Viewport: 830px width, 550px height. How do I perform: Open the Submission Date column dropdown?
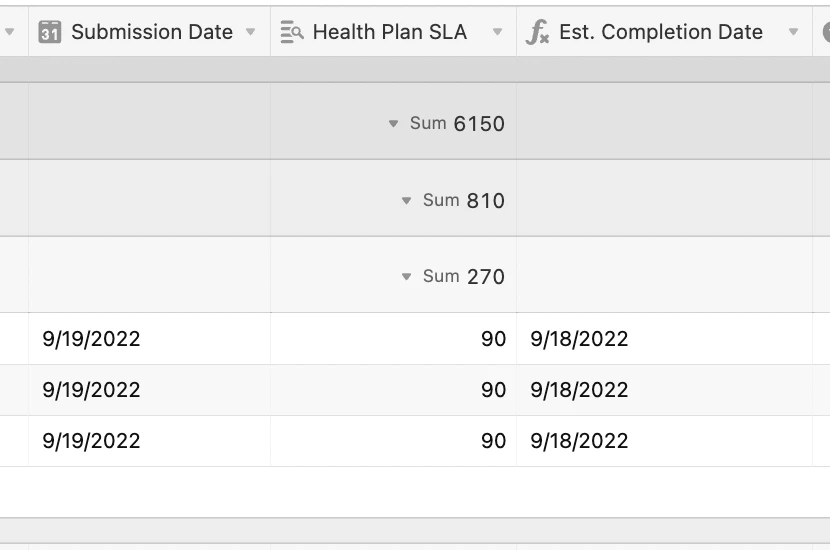pyautogui.click(x=251, y=32)
